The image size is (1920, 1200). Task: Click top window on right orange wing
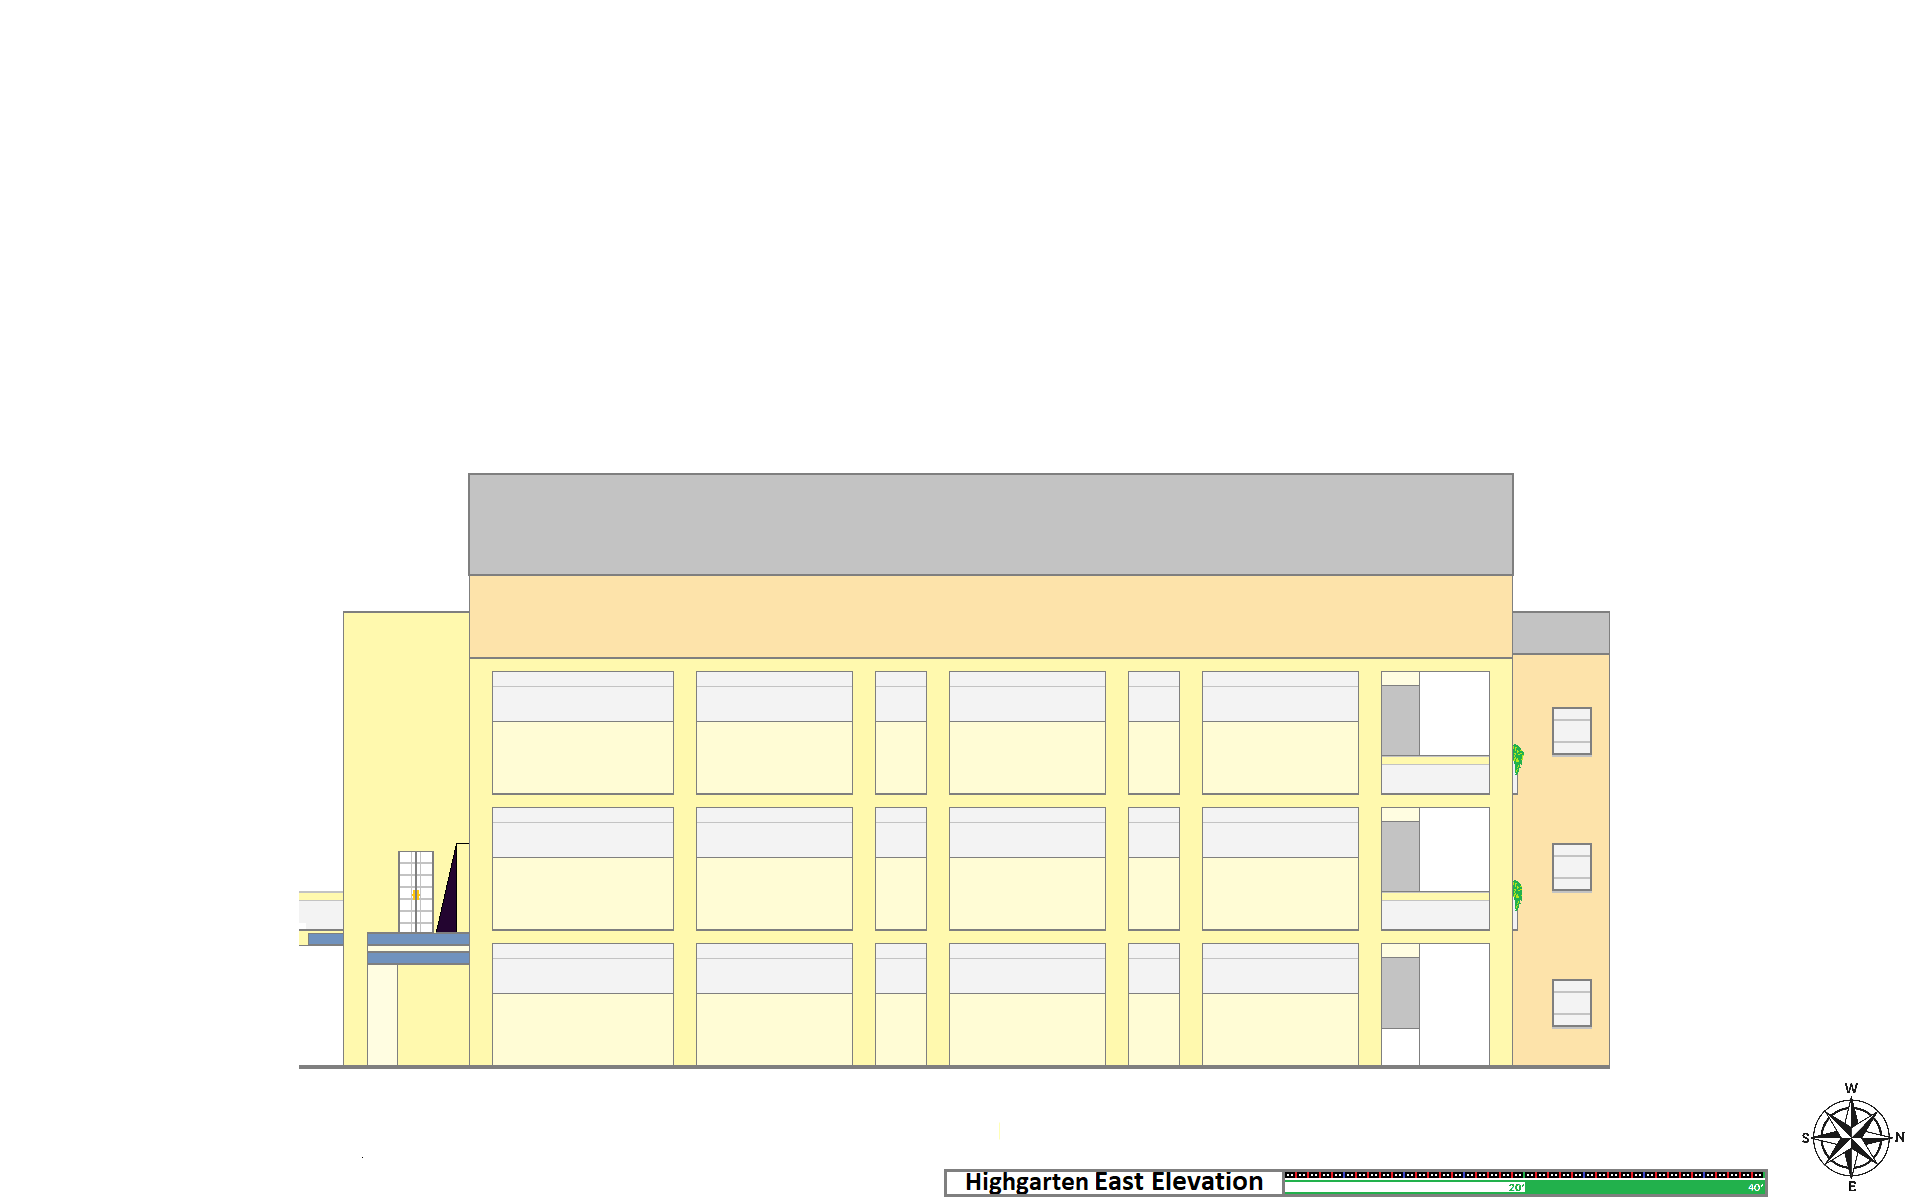click(x=1571, y=731)
